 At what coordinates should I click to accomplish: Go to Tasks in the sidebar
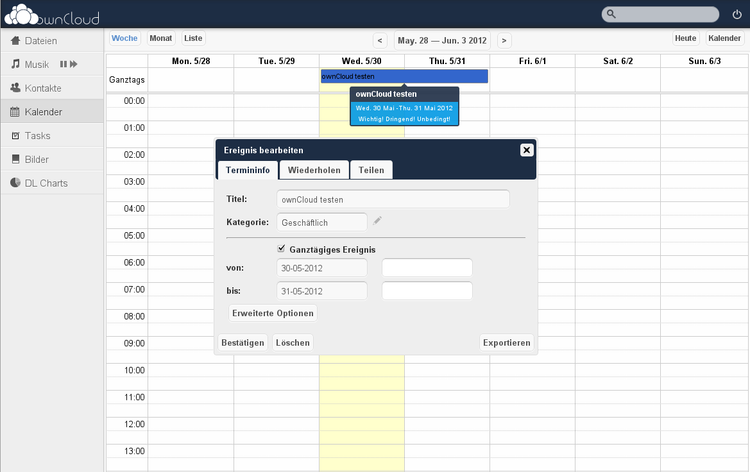[37, 135]
